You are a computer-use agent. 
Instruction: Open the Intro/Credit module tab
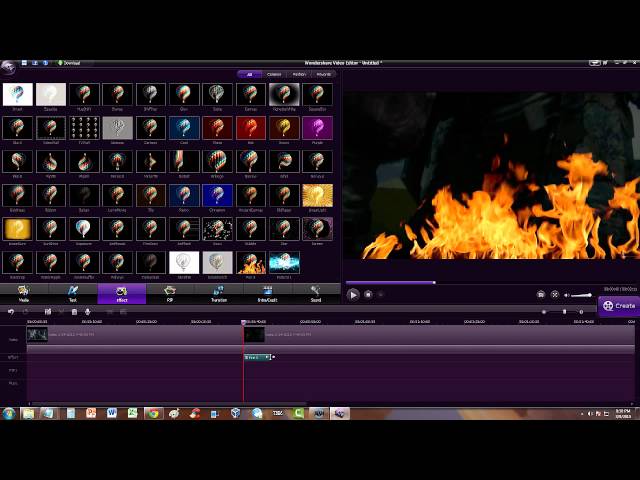[x=267, y=294]
